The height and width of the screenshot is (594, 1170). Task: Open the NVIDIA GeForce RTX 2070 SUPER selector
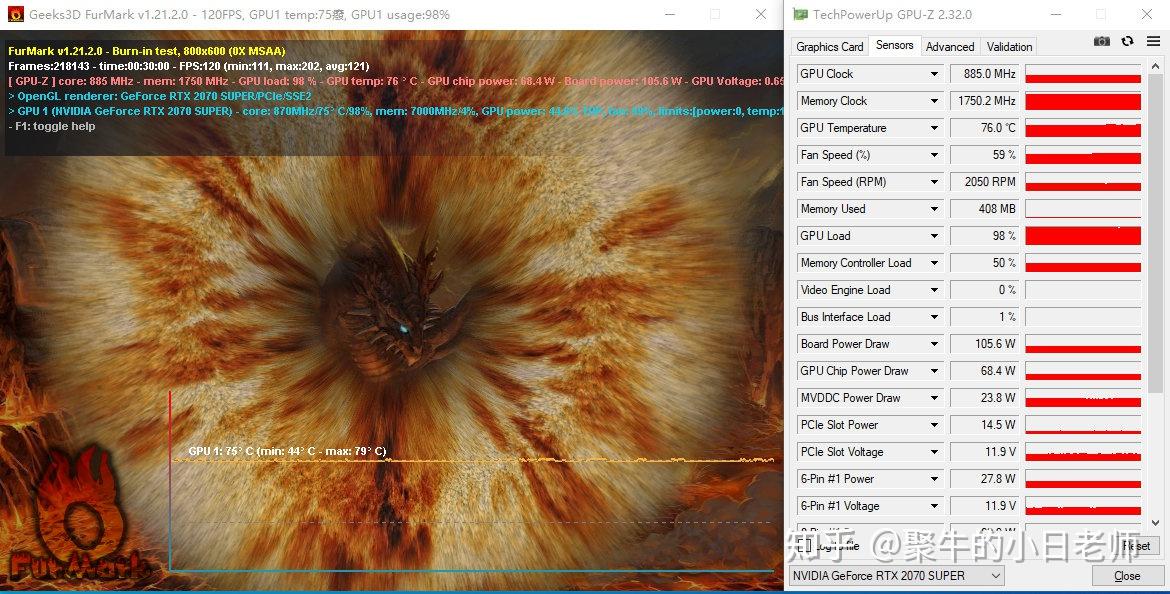(x=896, y=575)
